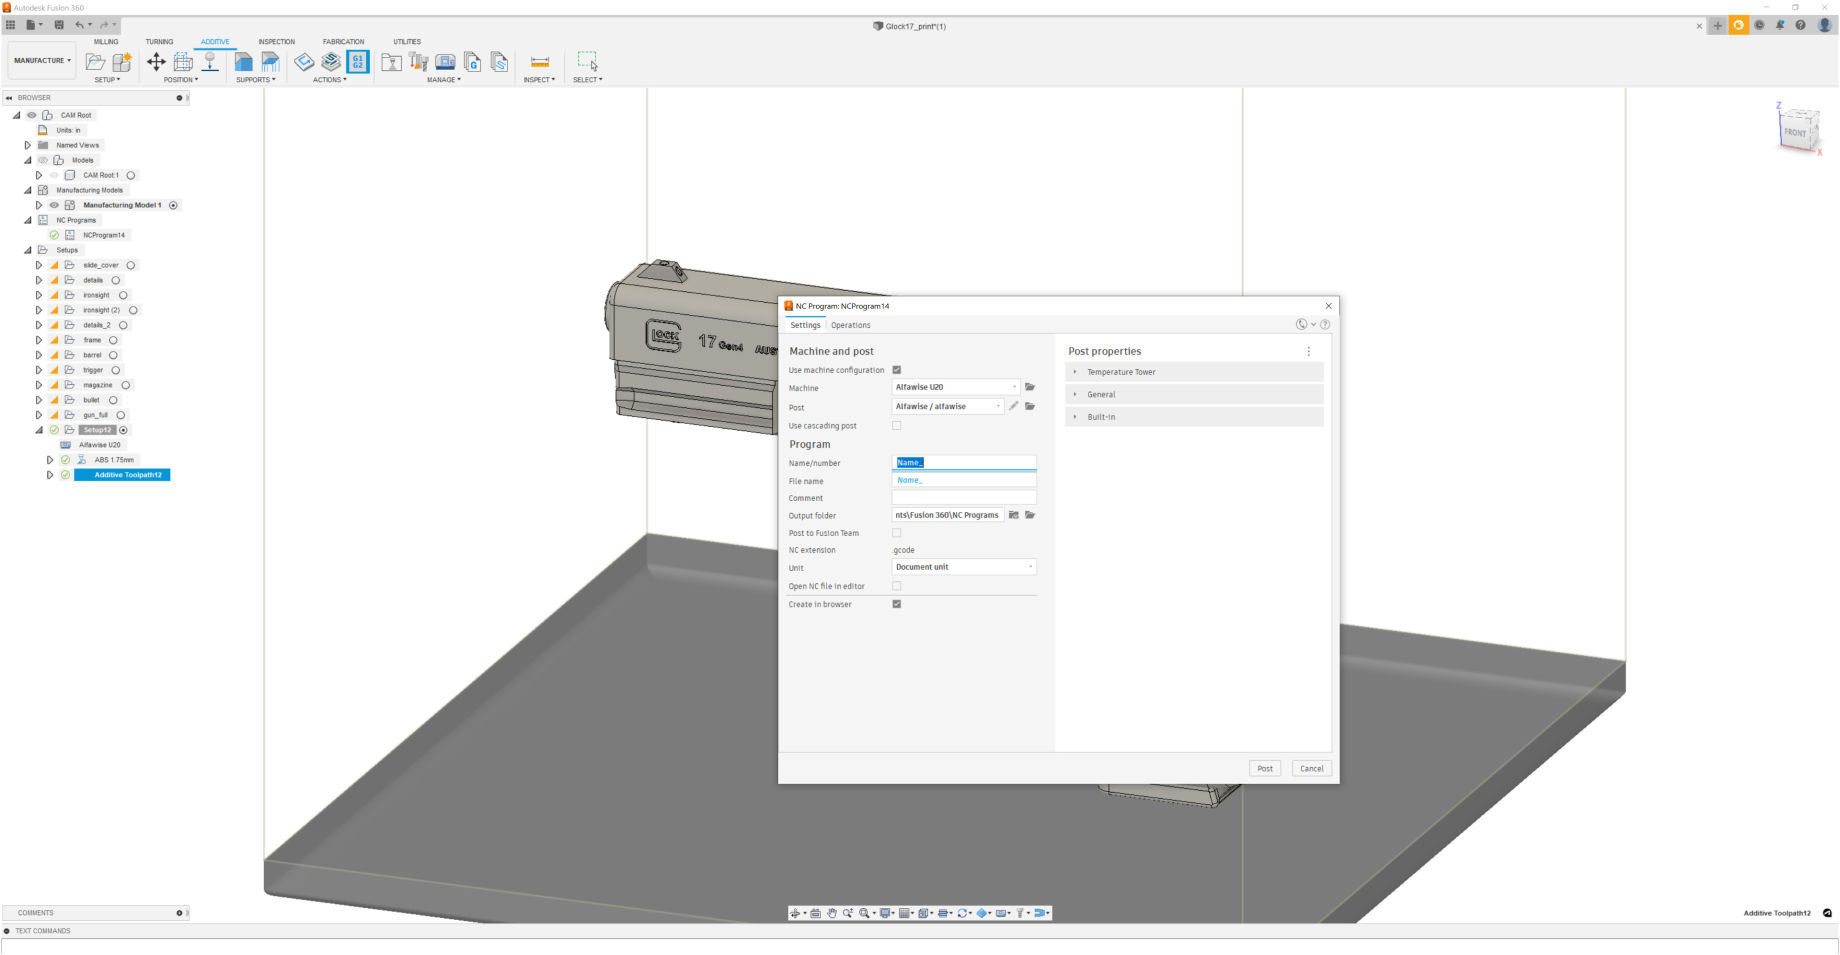Image resolution: width=1840 pixels, height=955 pixels.
Task: Open the MANAGE menu label
Action: tap(444, 80)
